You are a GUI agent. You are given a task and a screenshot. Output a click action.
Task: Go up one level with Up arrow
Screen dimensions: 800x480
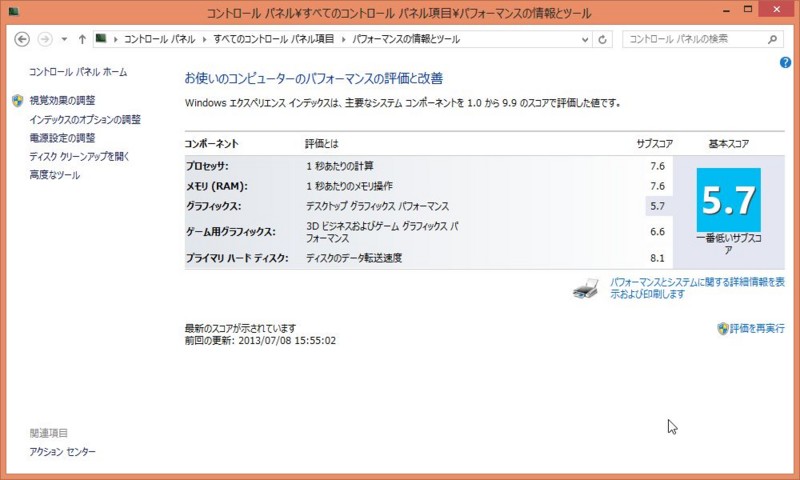point(82,39)
